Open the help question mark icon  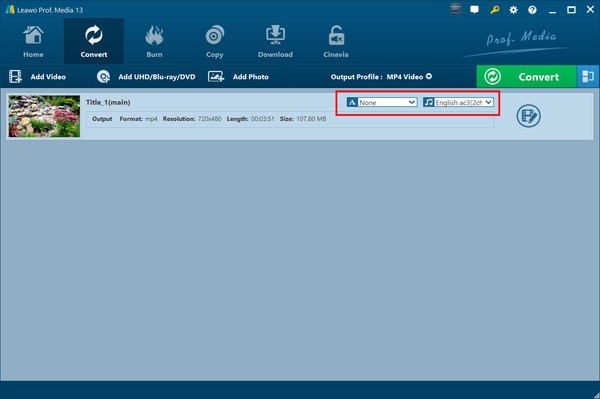click(x=532, y=10)
